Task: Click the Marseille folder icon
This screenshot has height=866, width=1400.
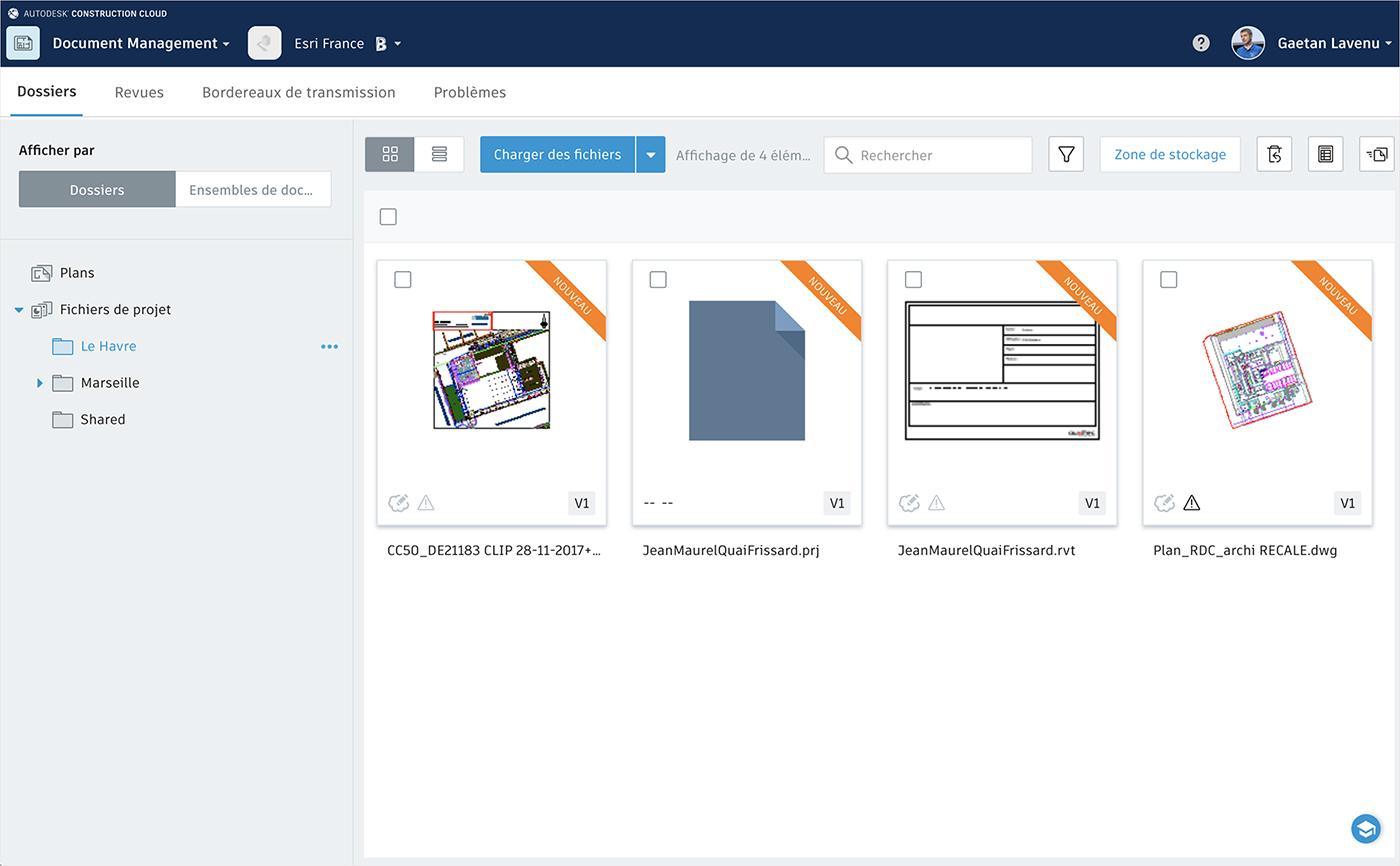Action: [x=62, y=383]
